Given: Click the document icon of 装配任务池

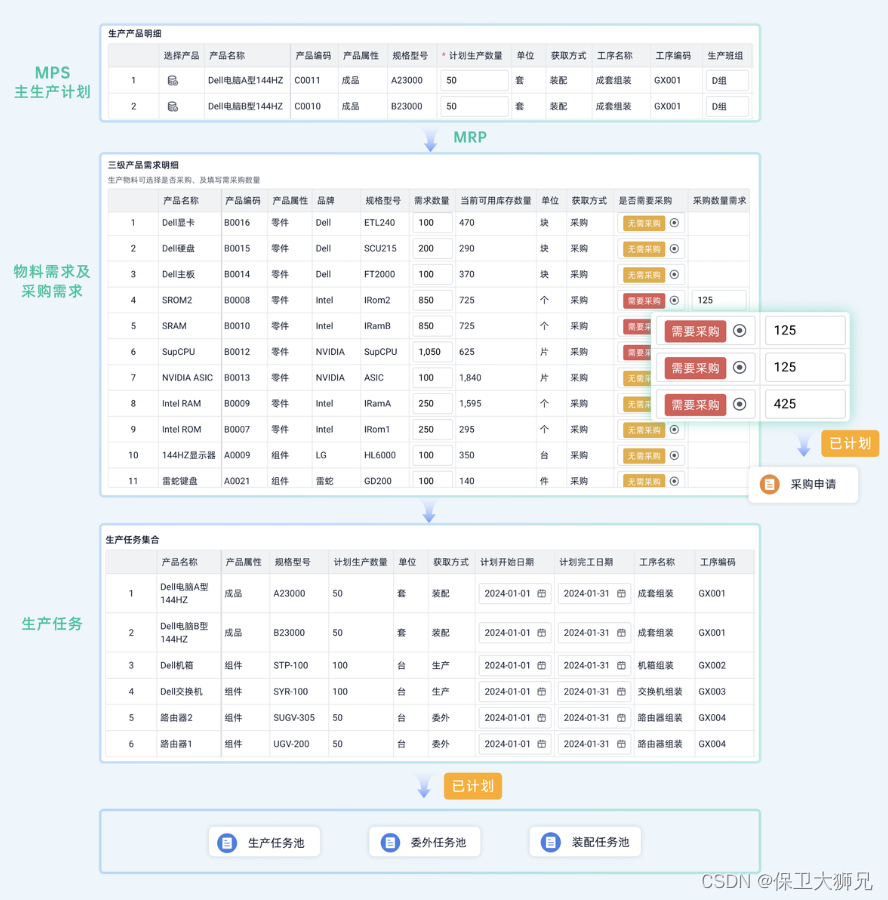Looking at the screenshot, I should click(x=550, y=842).
